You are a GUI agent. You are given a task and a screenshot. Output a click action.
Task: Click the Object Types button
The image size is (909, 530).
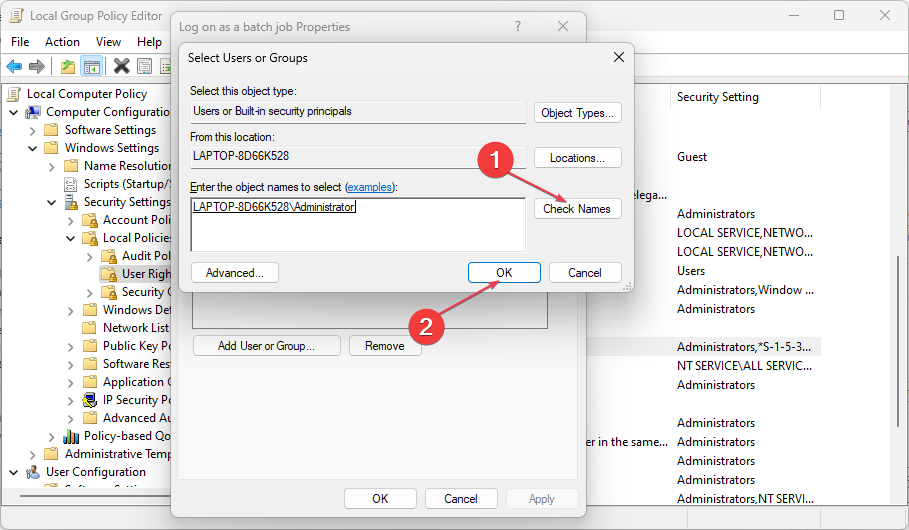577,113
